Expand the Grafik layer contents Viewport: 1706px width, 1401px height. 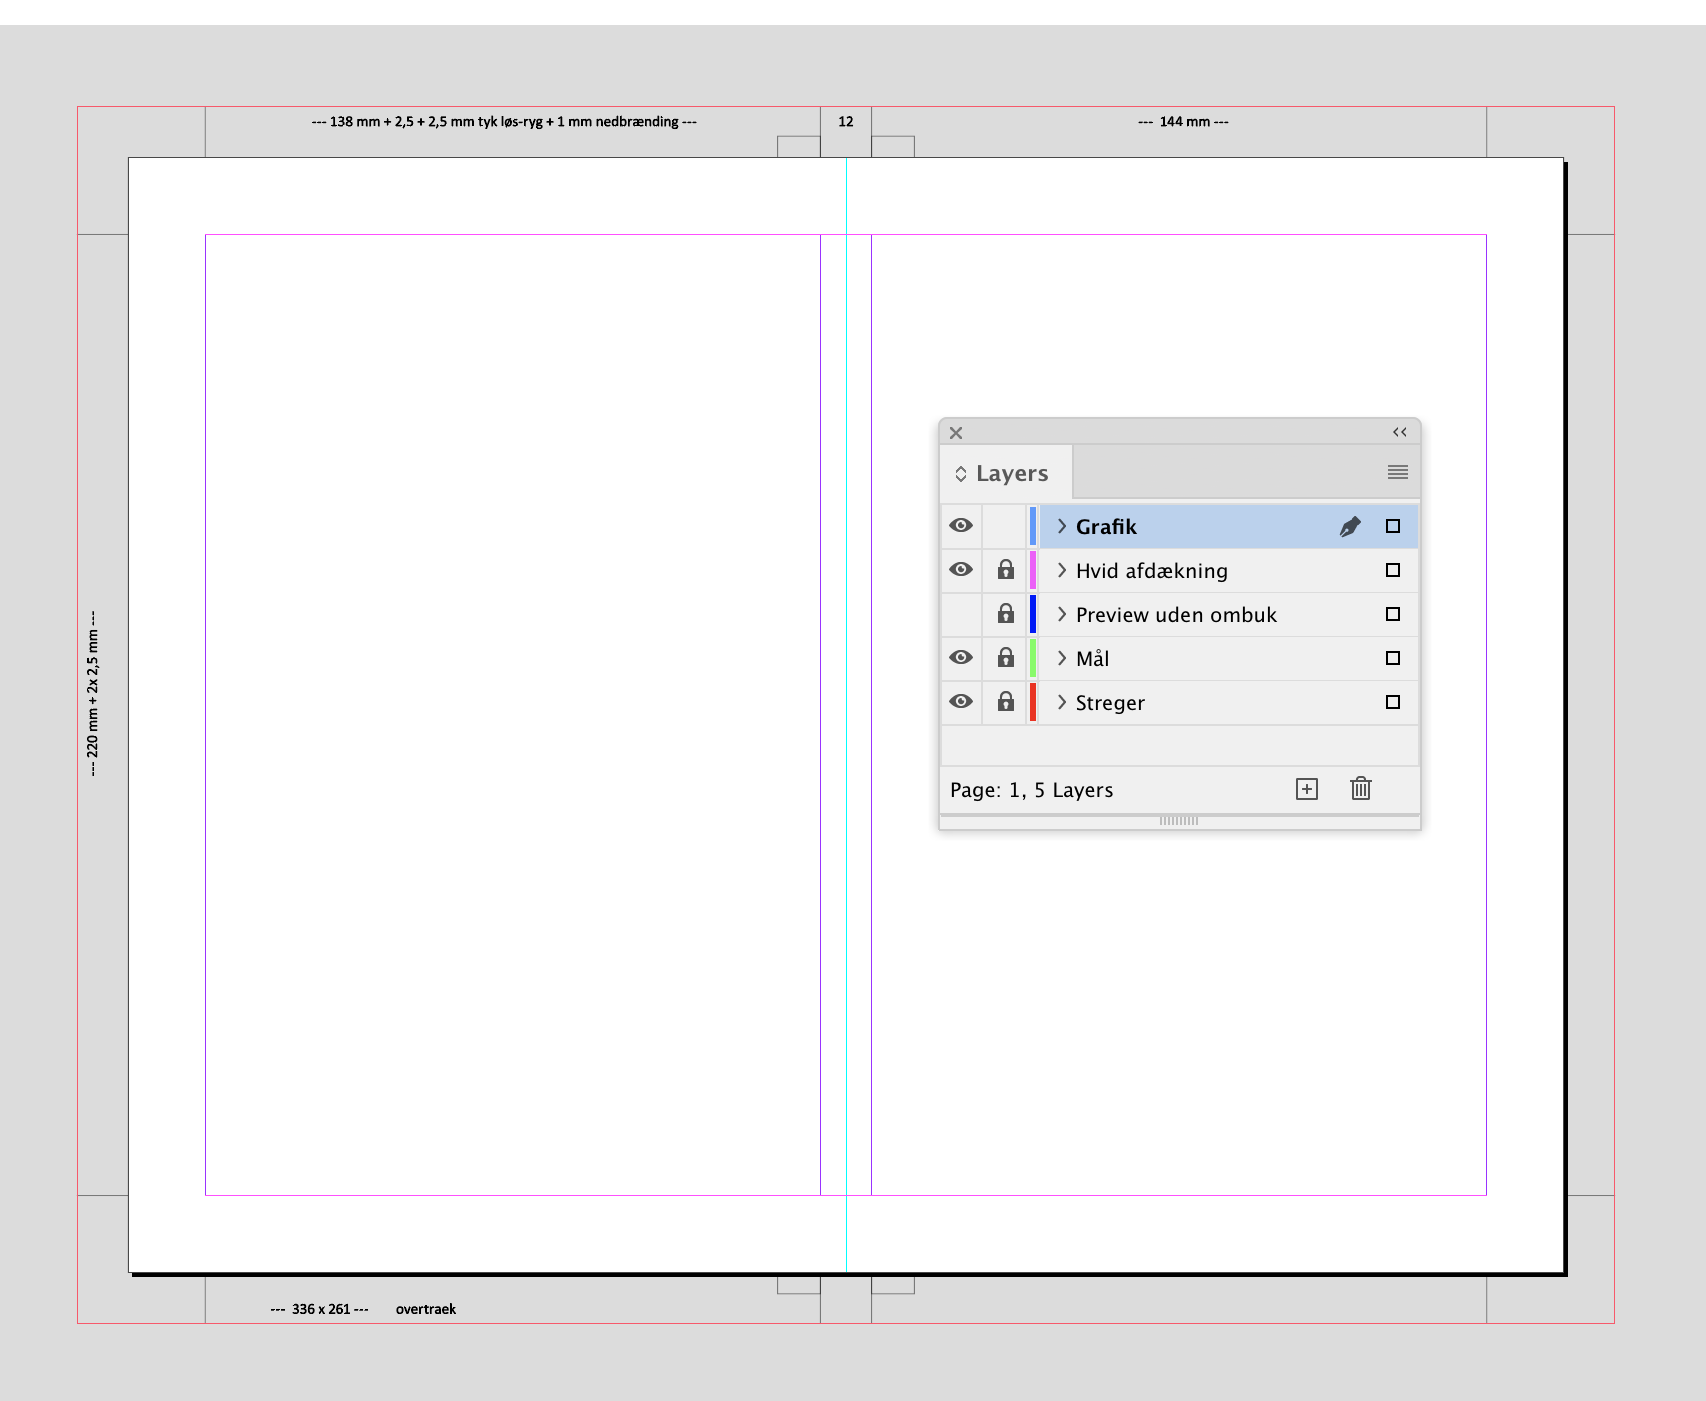point(1062,526)
